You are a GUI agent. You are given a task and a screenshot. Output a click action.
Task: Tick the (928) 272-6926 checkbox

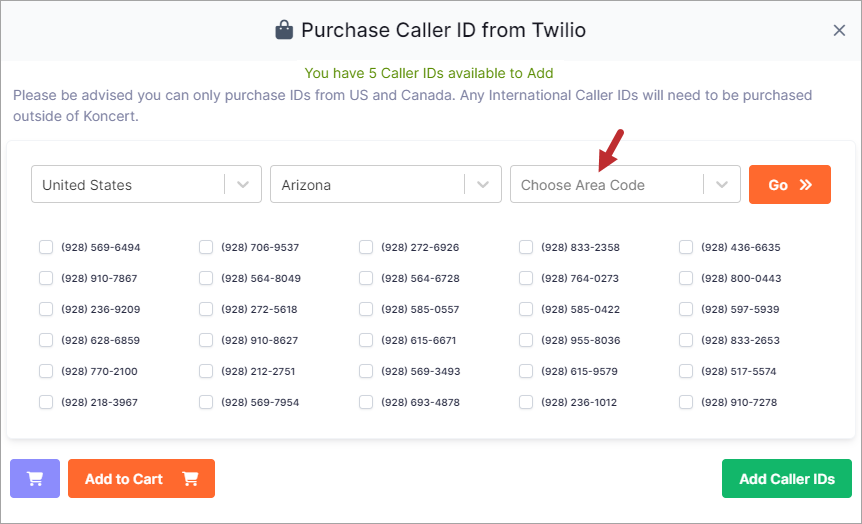[x=366, y=247]
